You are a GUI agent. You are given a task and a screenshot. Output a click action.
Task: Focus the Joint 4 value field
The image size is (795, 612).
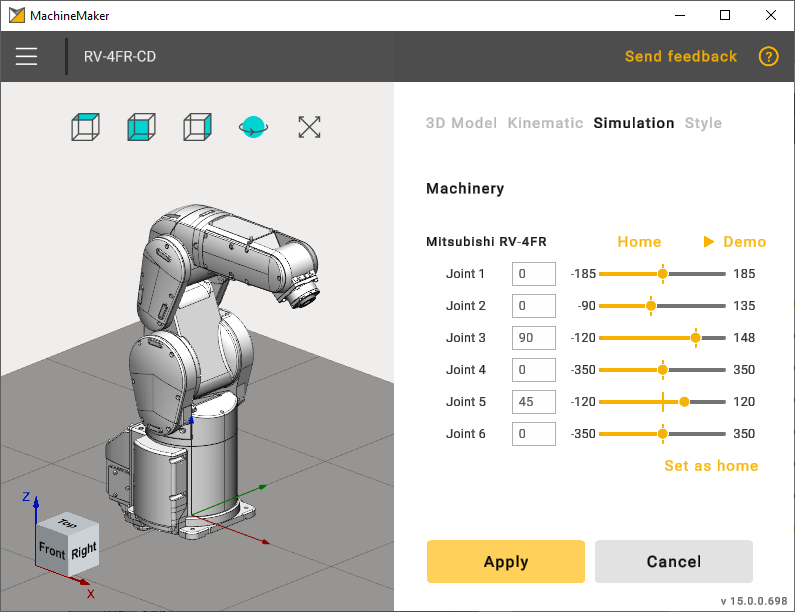tap(534, 370)
